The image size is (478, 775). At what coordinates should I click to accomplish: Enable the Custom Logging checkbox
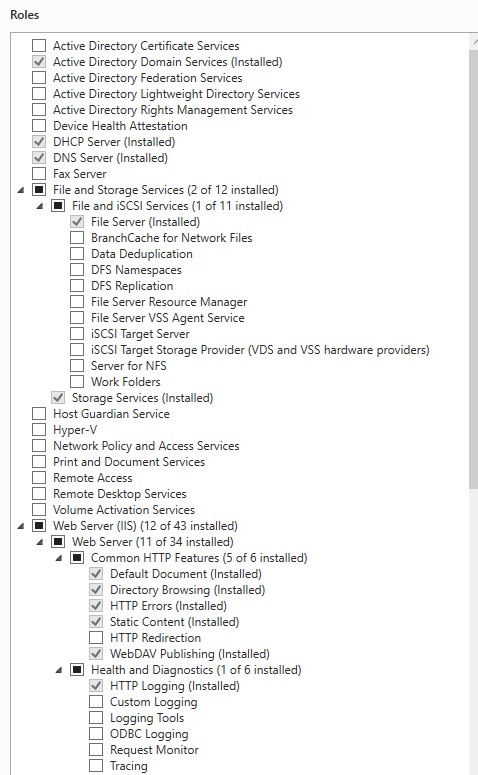[x=96, y=702]
